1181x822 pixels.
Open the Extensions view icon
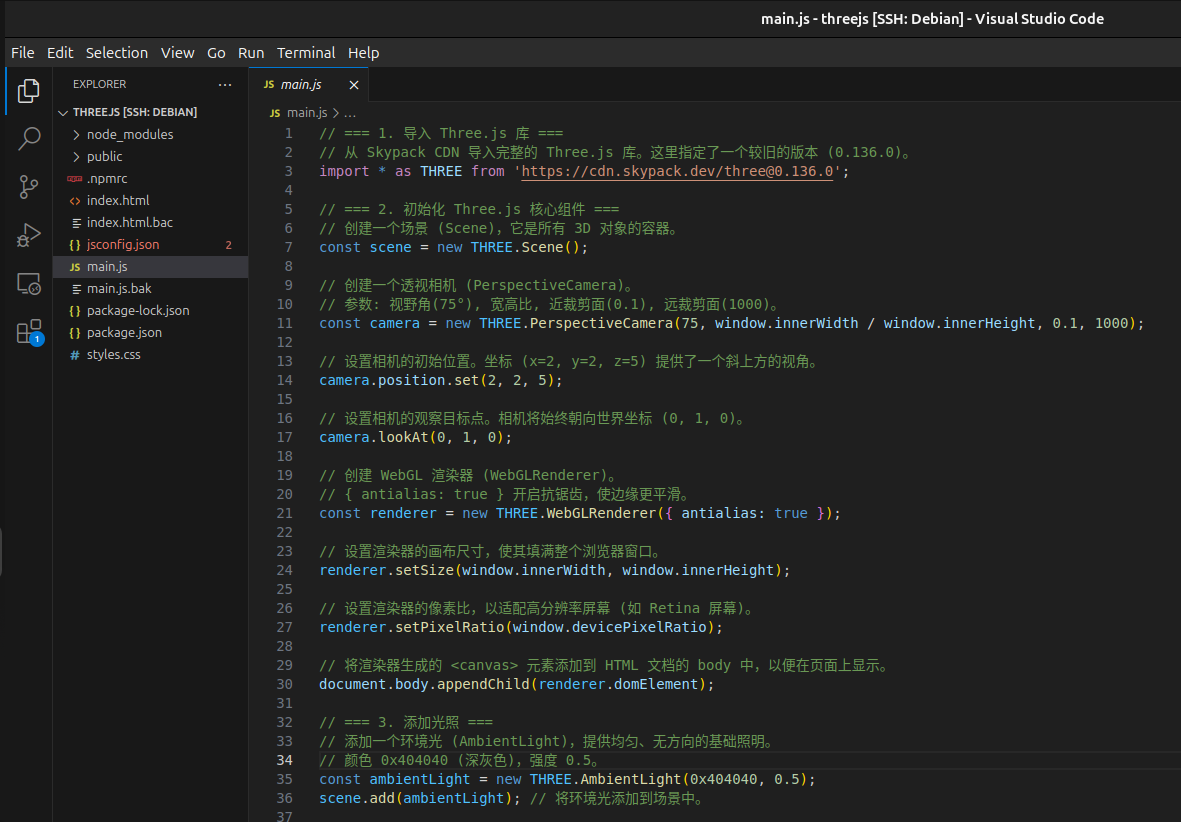pos(29,333)
